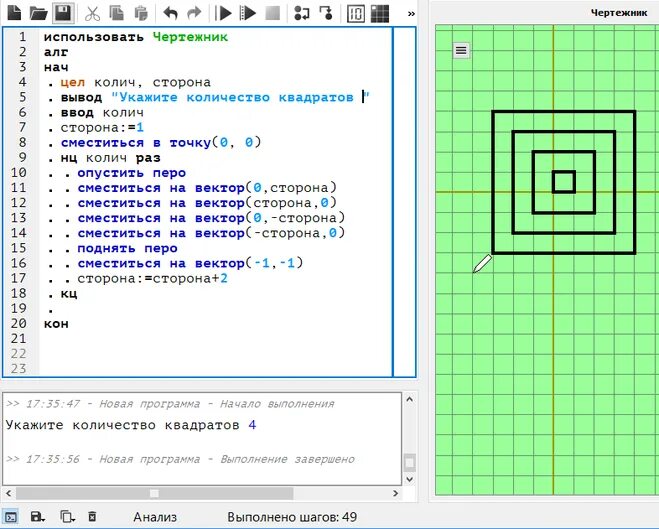
Task: Open an existing file with folder icon
Action: [38, 13]
